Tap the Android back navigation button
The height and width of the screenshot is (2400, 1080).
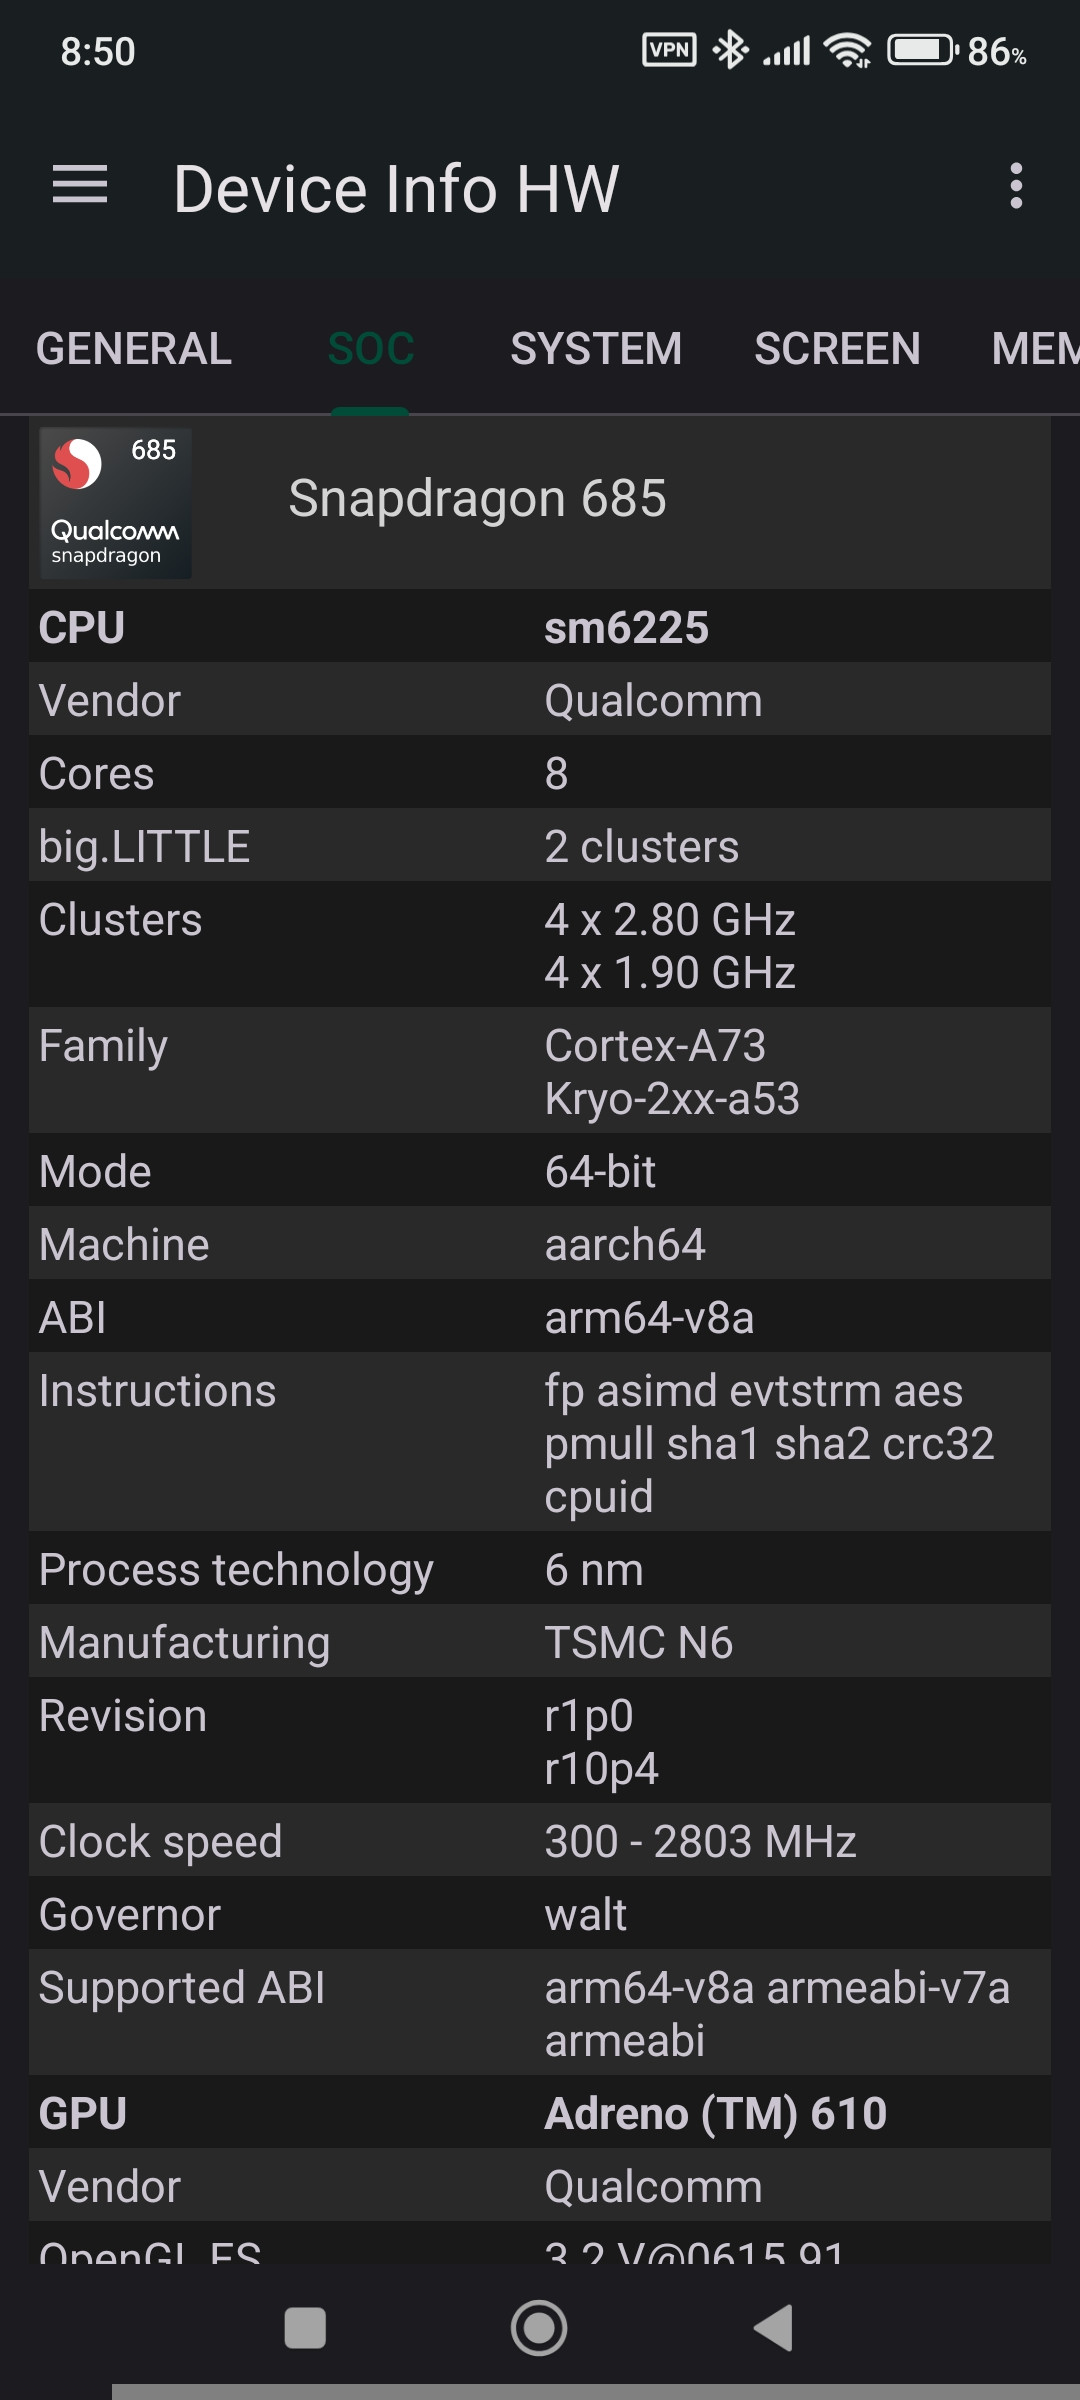coord(774,2328)
